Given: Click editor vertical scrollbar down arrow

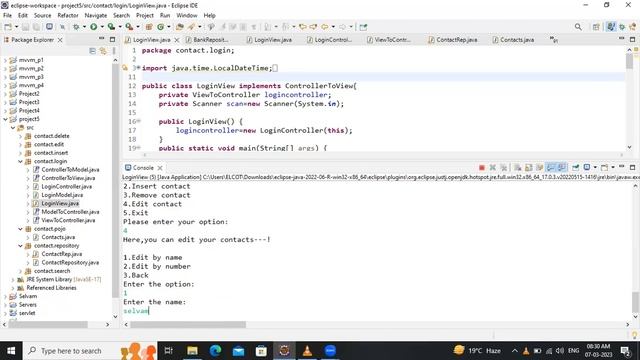Looking at the screenshot, I should click(629, 147).
